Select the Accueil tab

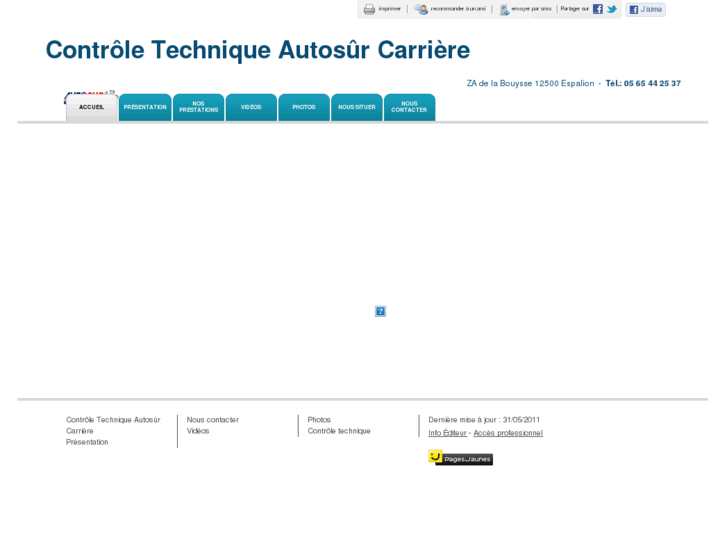(x=91, y=108)
